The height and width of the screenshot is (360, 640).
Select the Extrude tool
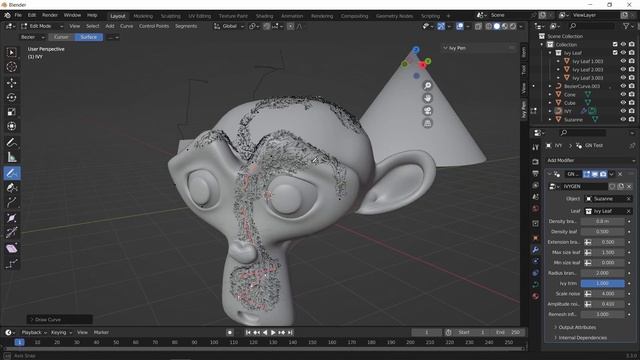pos(11,202)
